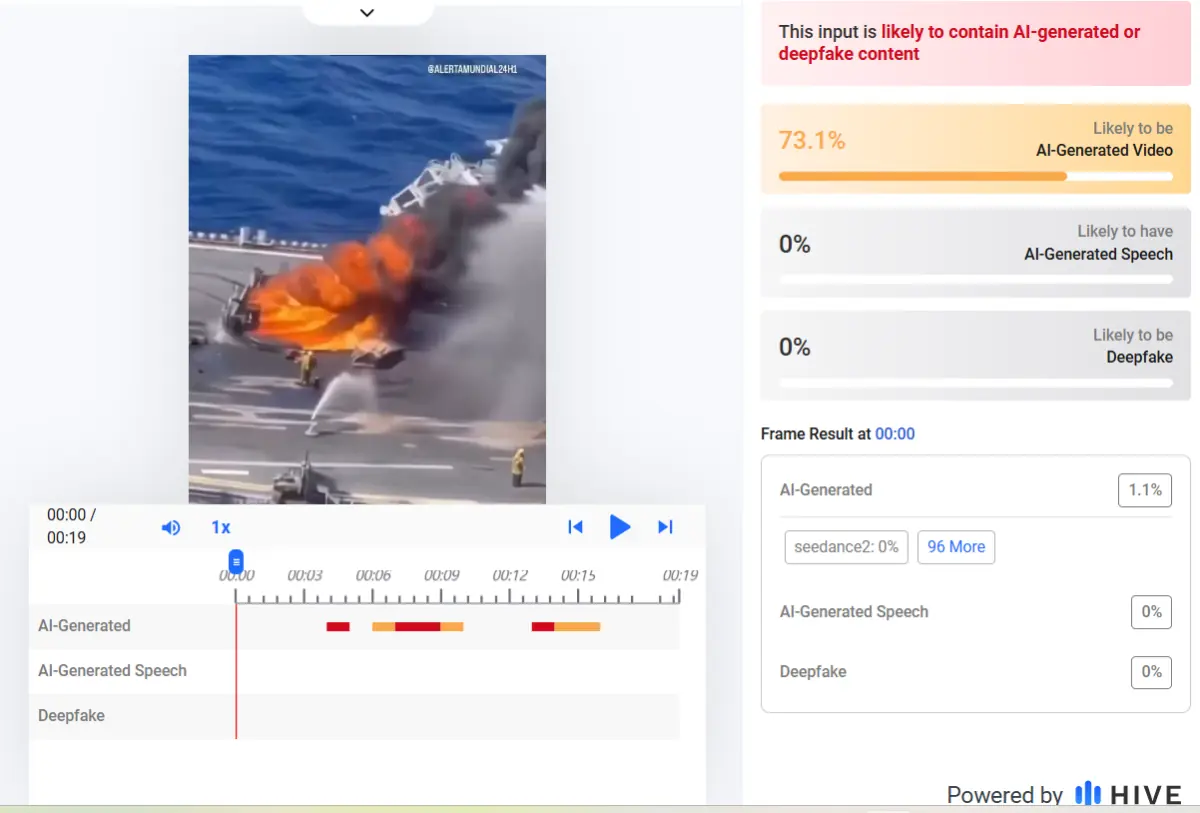Skip to previous frame button
Viewport: 1200px width, 813px height.
click(575, 527)
